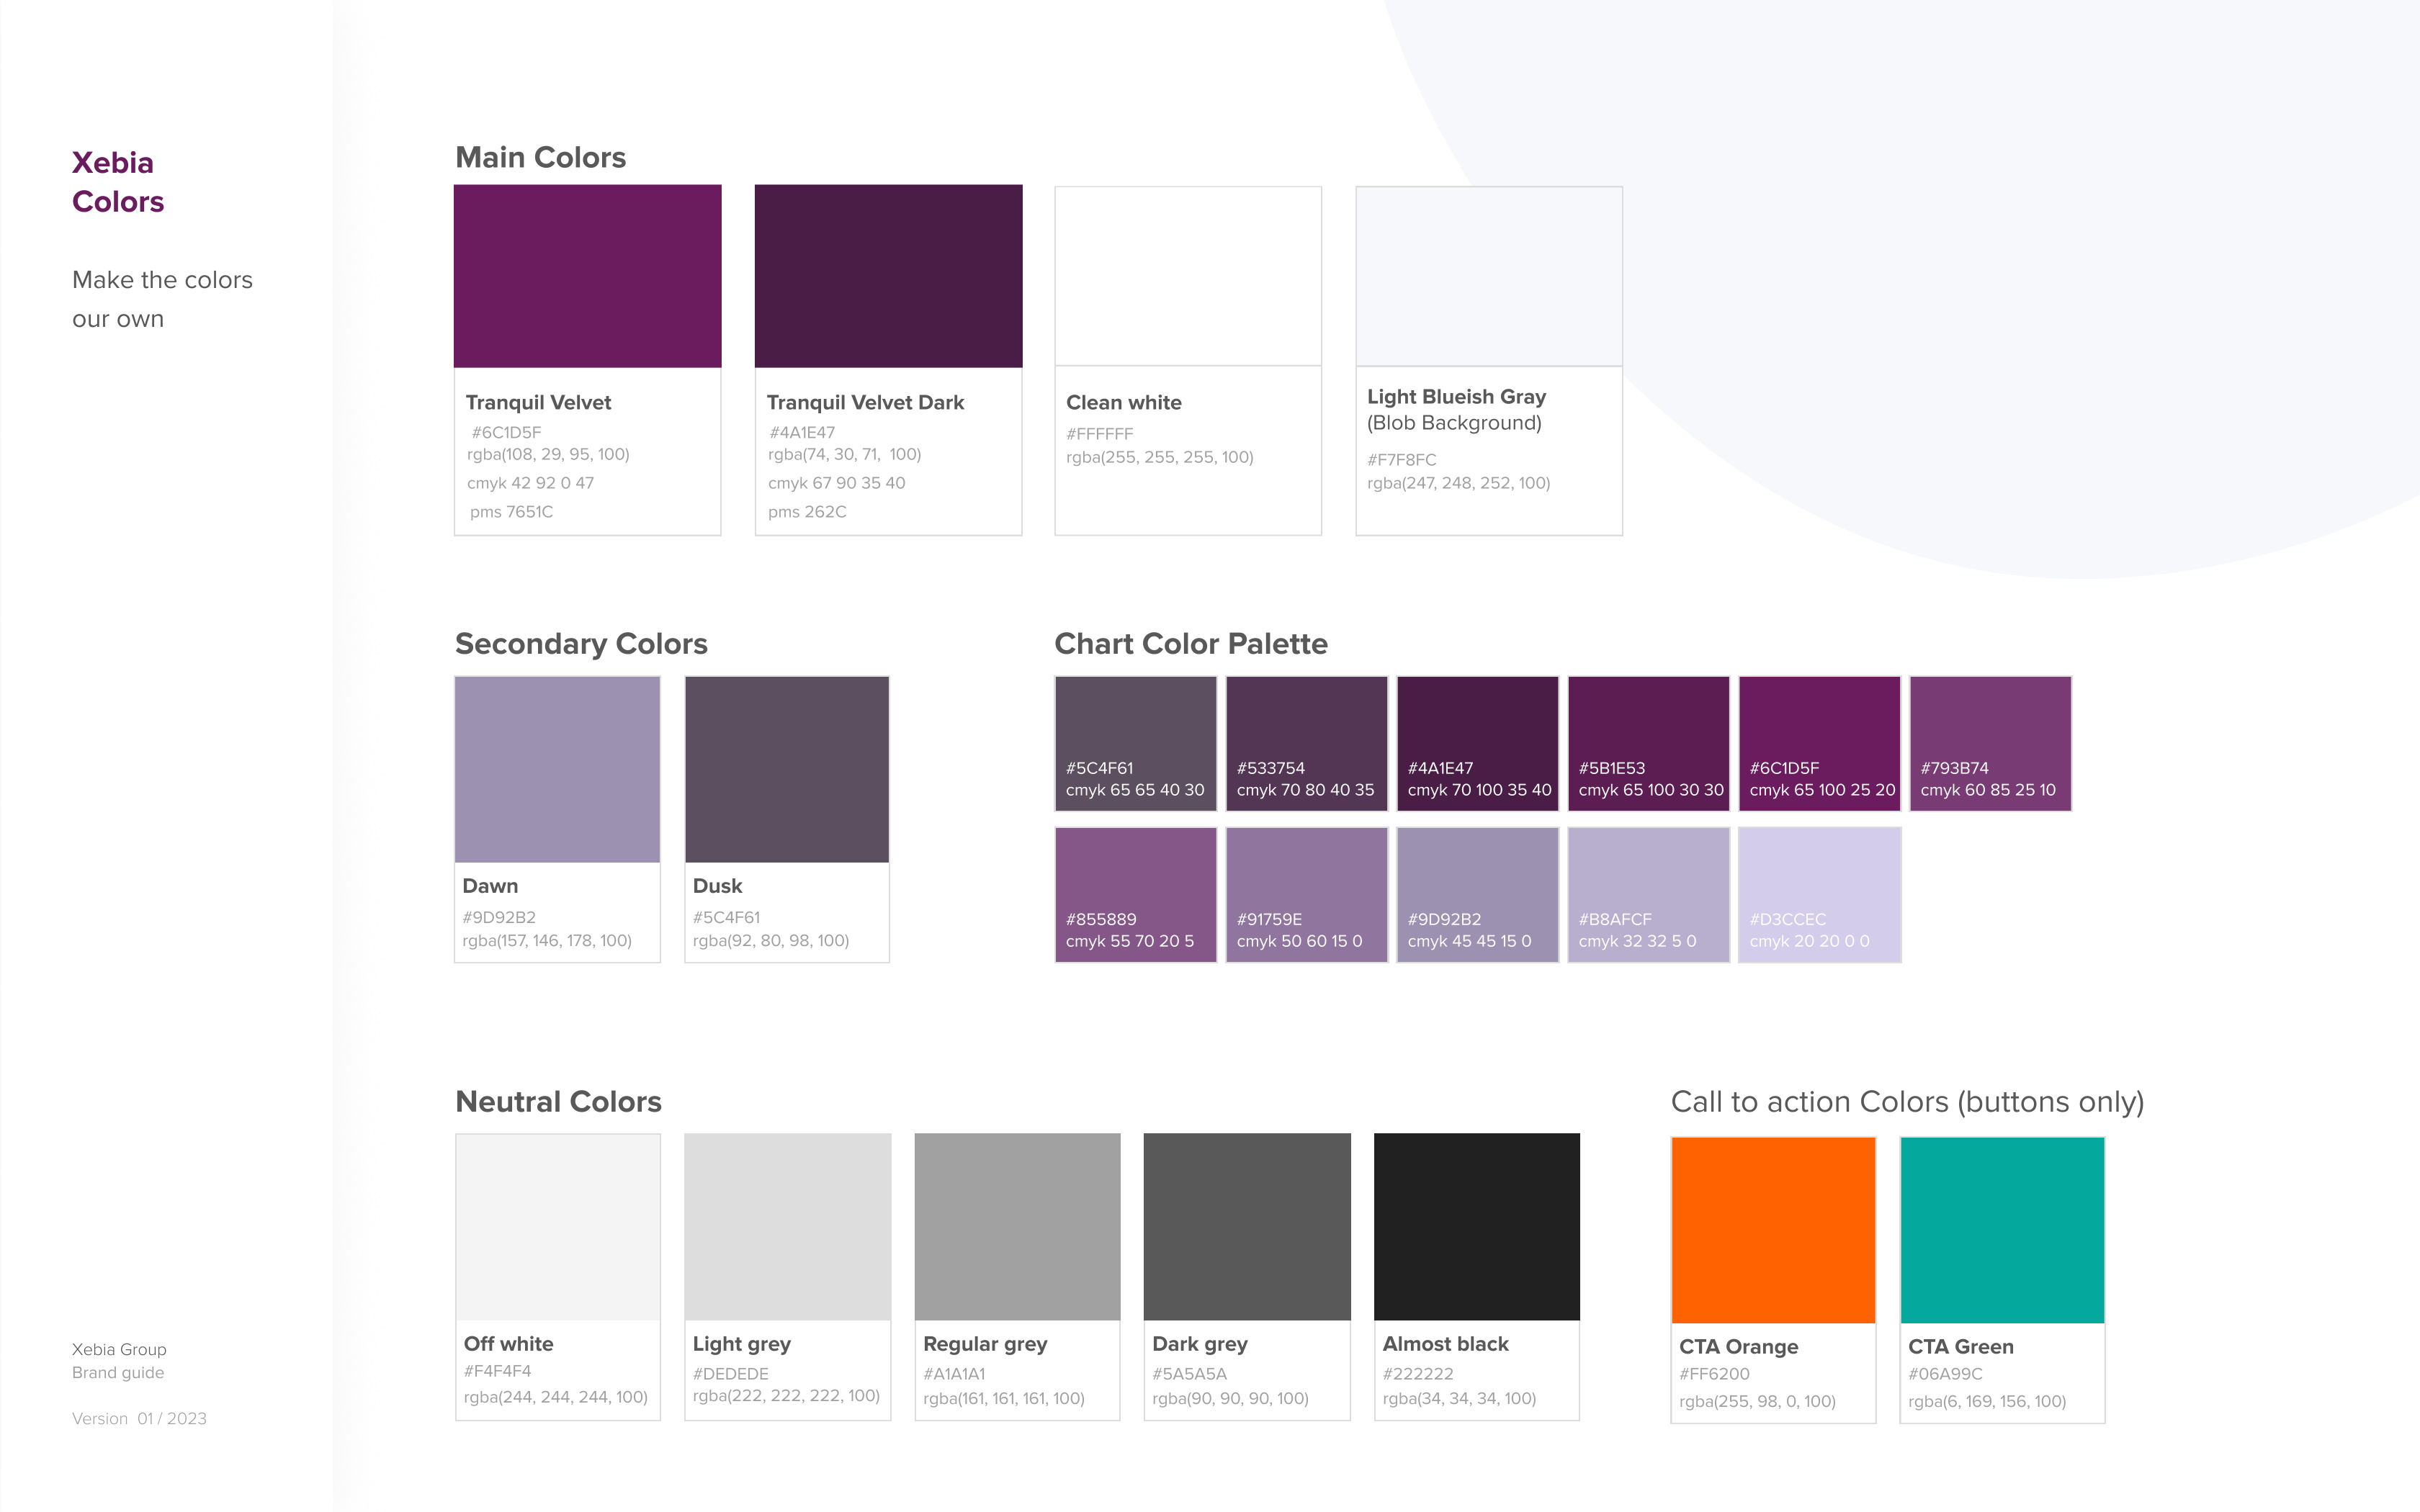Screen dimensions: 2420x1512
Task: Select the 'rgba(157, 146, 178, 100)' value under Dawn
Action: pyautogui.click(x=547, y=941)
